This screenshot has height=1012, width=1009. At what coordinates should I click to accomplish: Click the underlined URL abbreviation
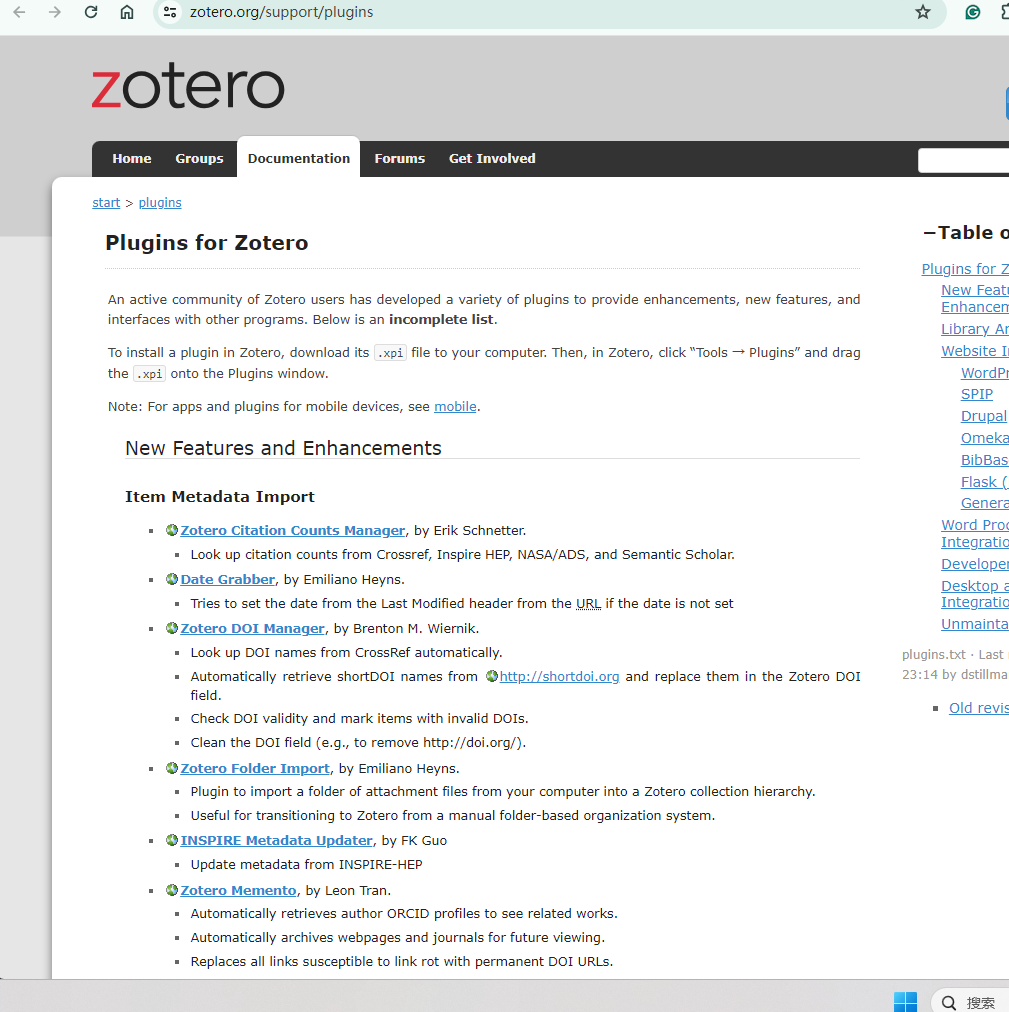click(x=588, y=603)
